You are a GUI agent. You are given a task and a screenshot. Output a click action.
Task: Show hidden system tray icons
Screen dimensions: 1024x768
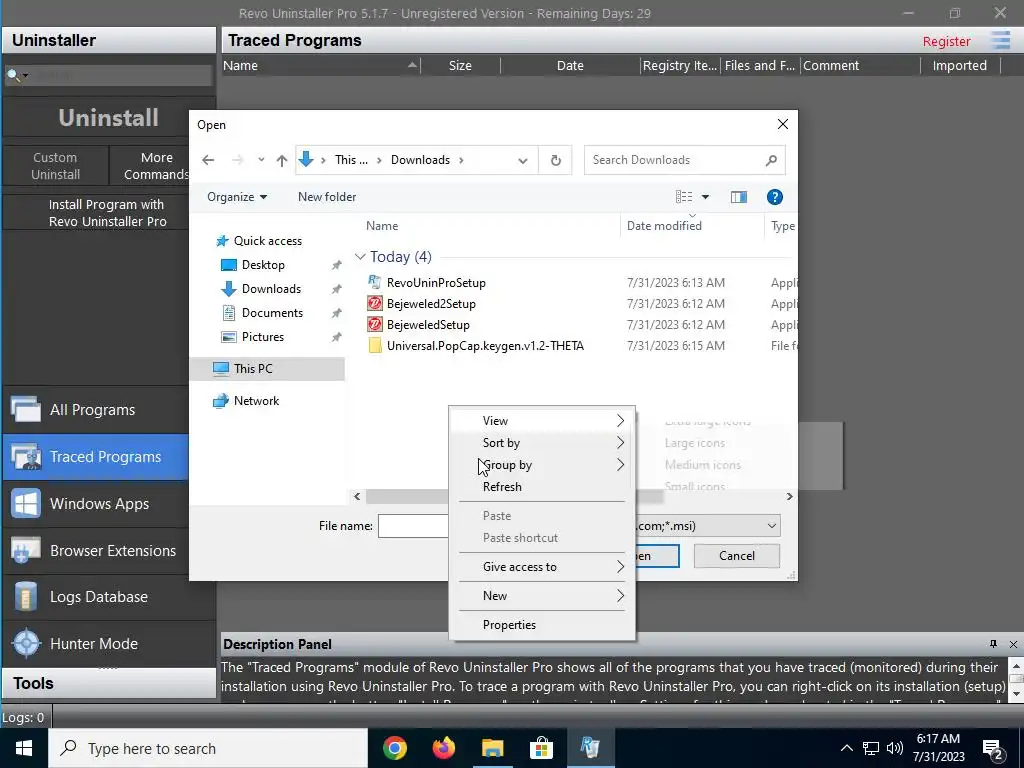pyautogui.click(x=846, y=748)
